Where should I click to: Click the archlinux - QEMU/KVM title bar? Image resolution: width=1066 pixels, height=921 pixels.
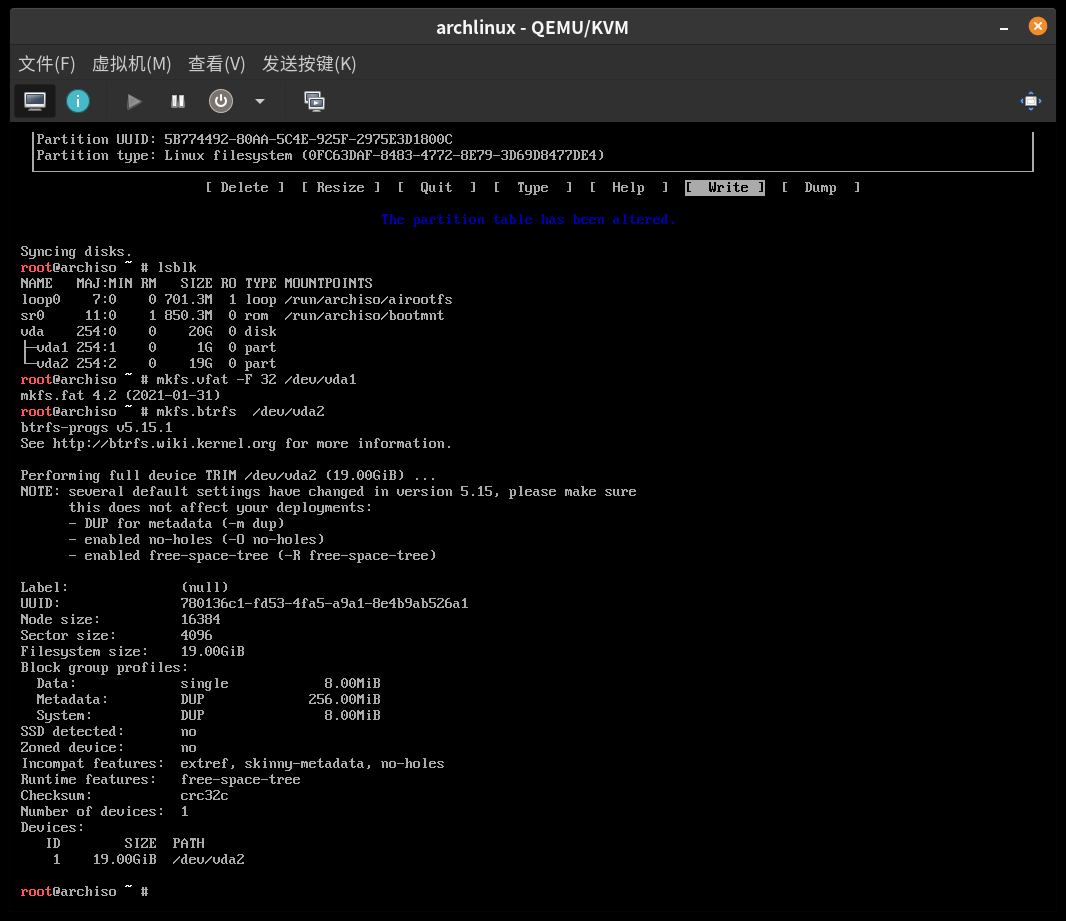[x=532, y=27]
